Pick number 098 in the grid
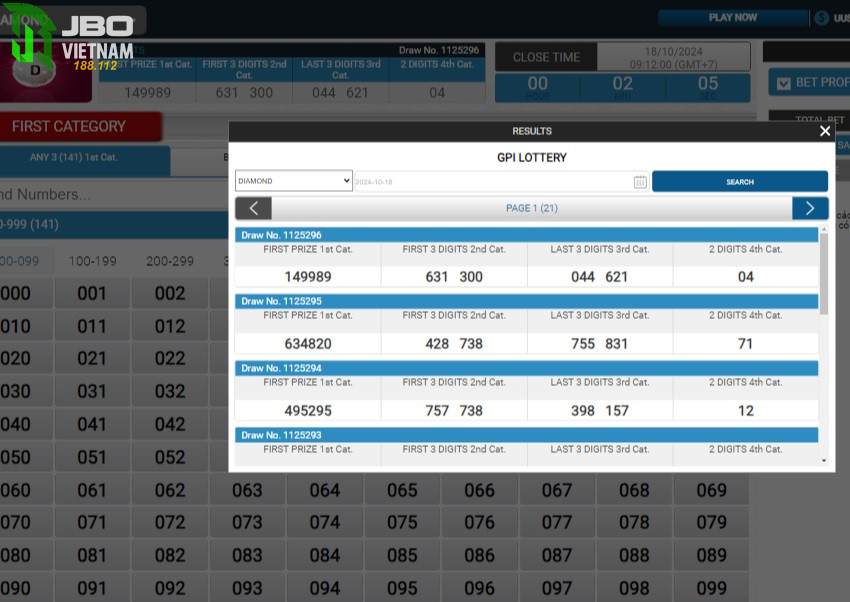 634,588
